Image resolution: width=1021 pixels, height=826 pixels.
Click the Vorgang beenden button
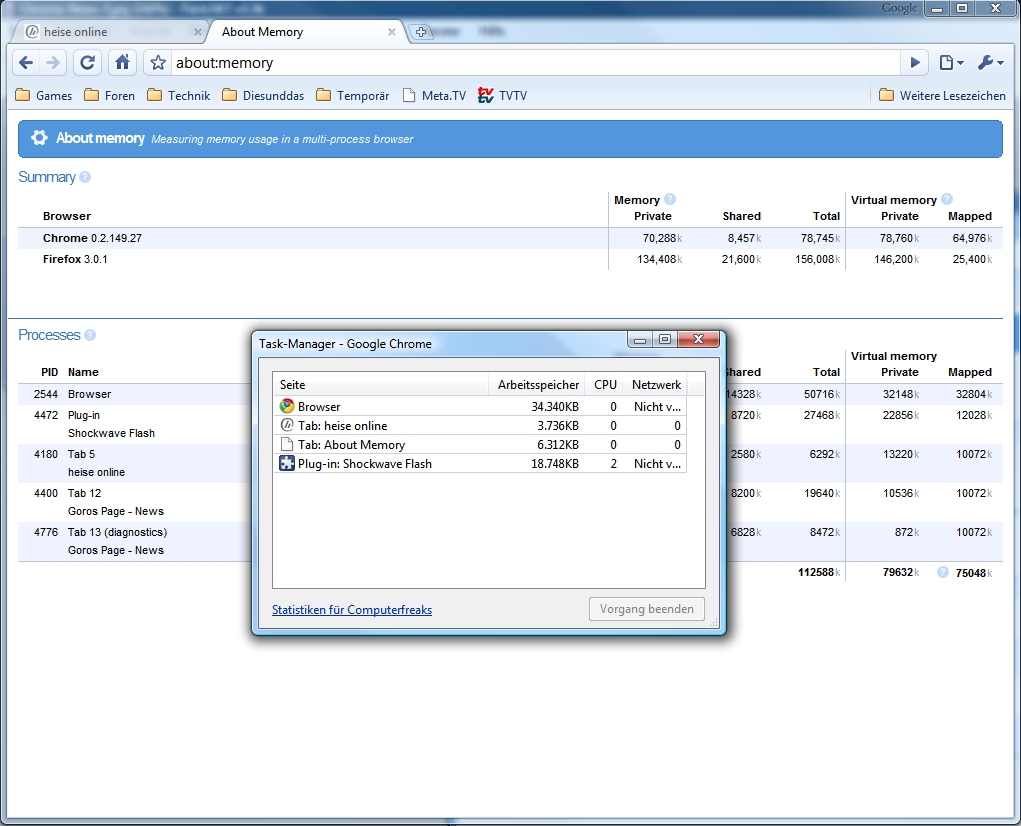(647, 609)
